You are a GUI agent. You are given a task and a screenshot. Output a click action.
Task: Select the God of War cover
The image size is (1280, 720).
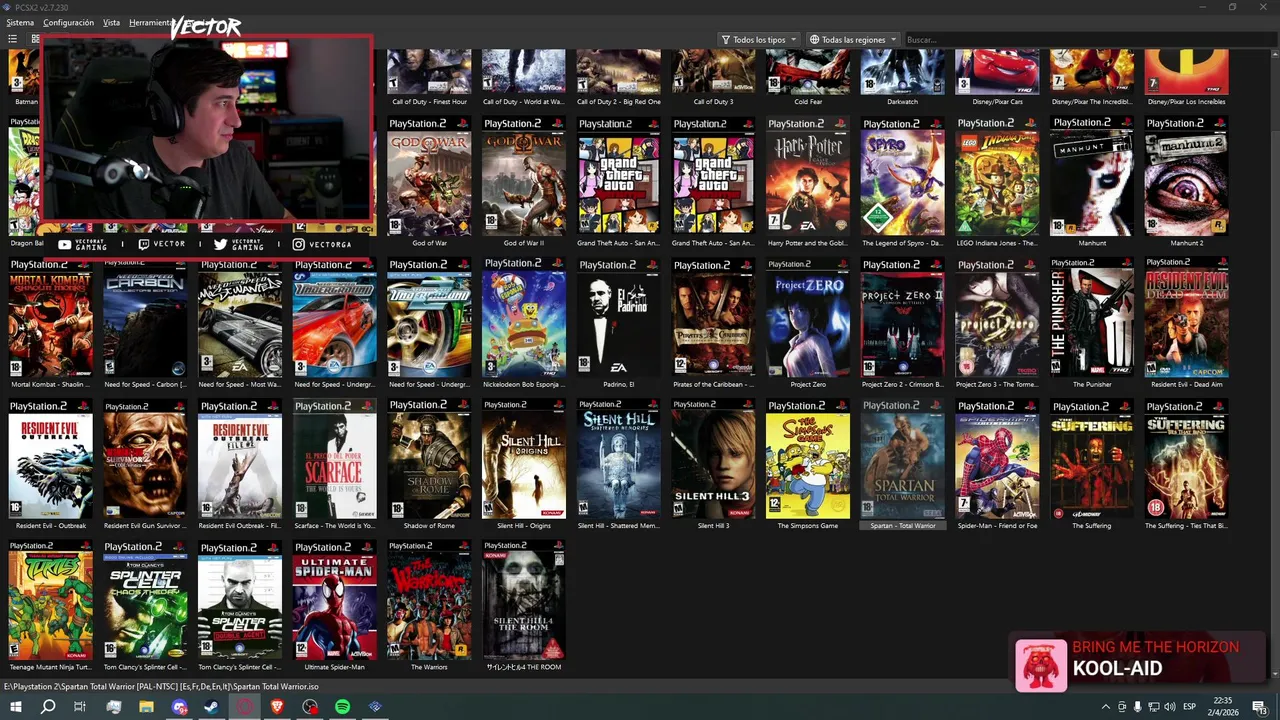[x=429, y=176]
